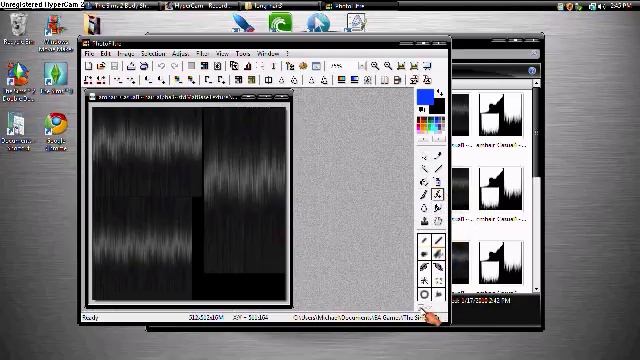Pick the blue foreground color swatch
The image size is (640, 360).
[x=425, y=97]
